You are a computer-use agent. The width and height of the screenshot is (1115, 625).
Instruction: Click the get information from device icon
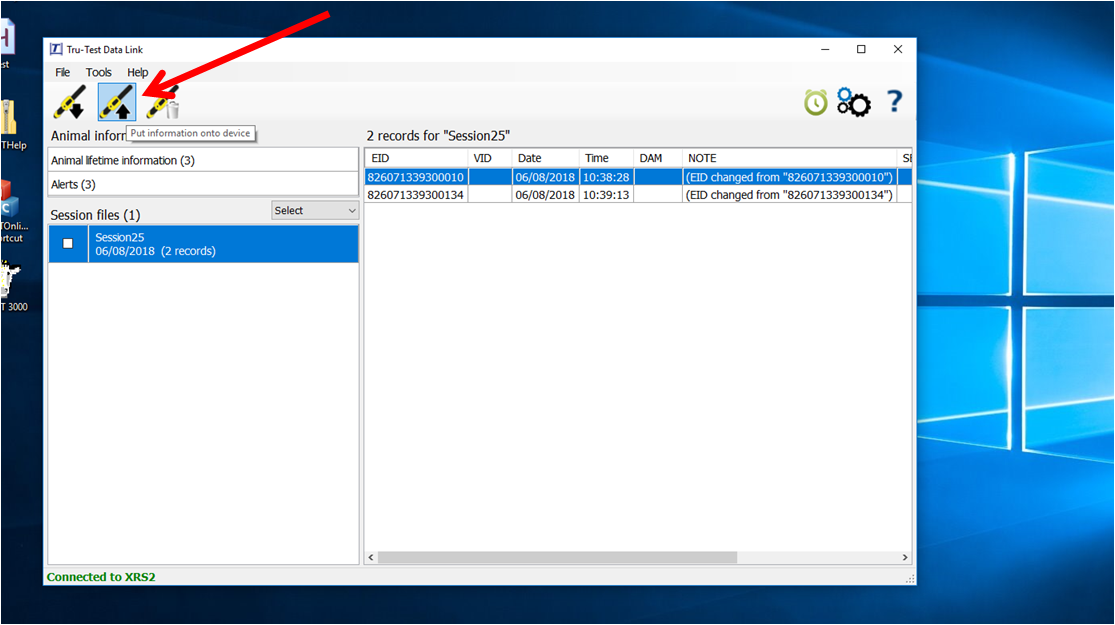tap(70, 102)
